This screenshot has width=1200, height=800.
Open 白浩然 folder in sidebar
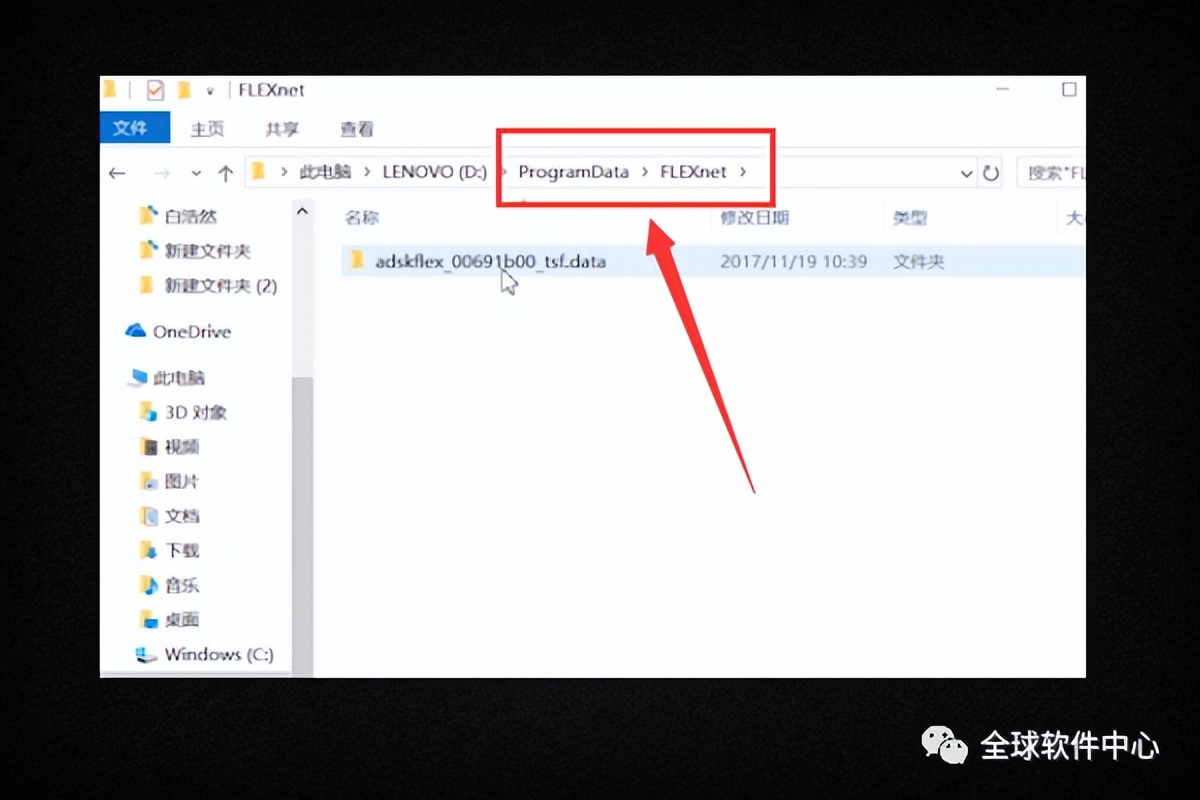tap(191, 216)
